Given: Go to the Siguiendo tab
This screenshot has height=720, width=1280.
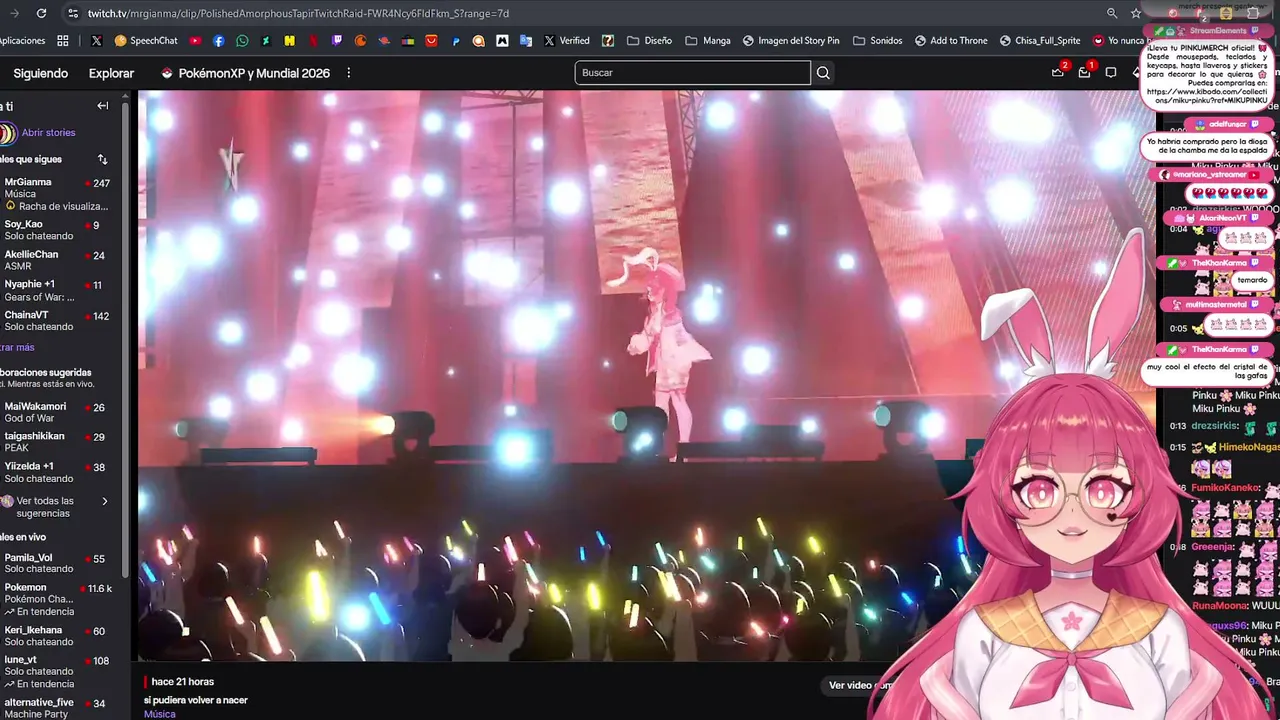Looking at the screenshot, I should (41, 73).
